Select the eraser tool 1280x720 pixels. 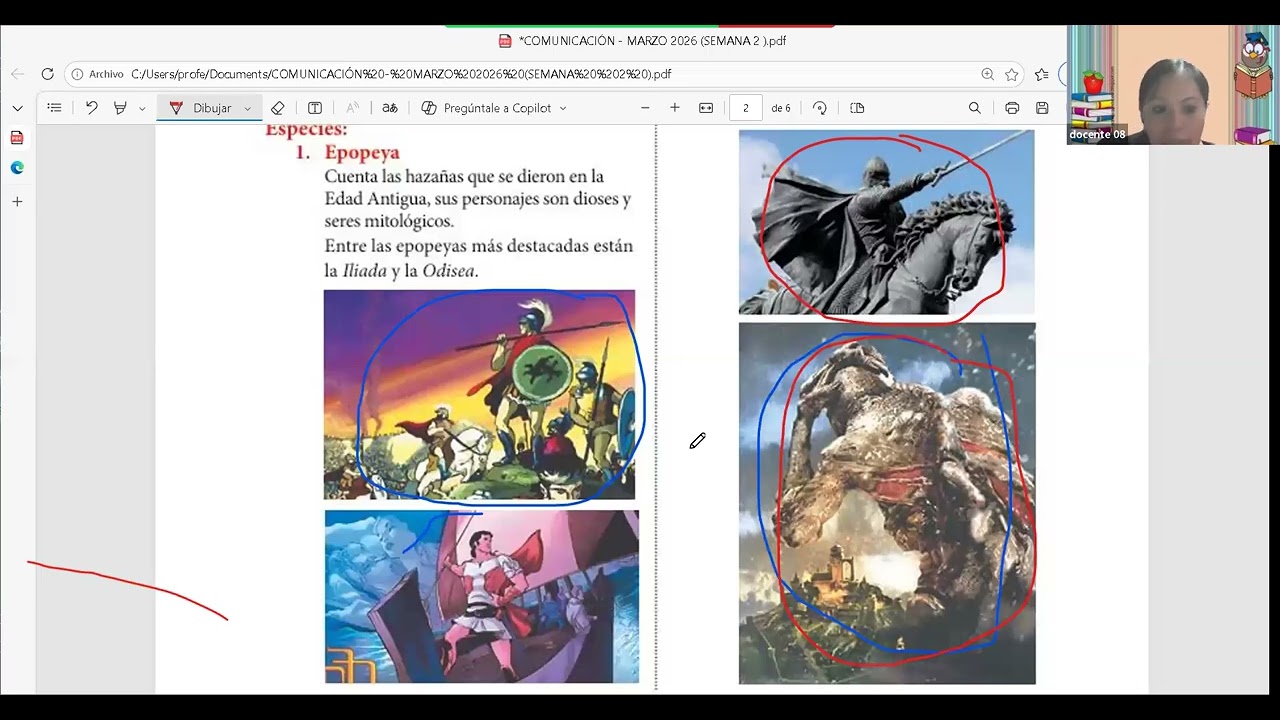click(278, 108)
